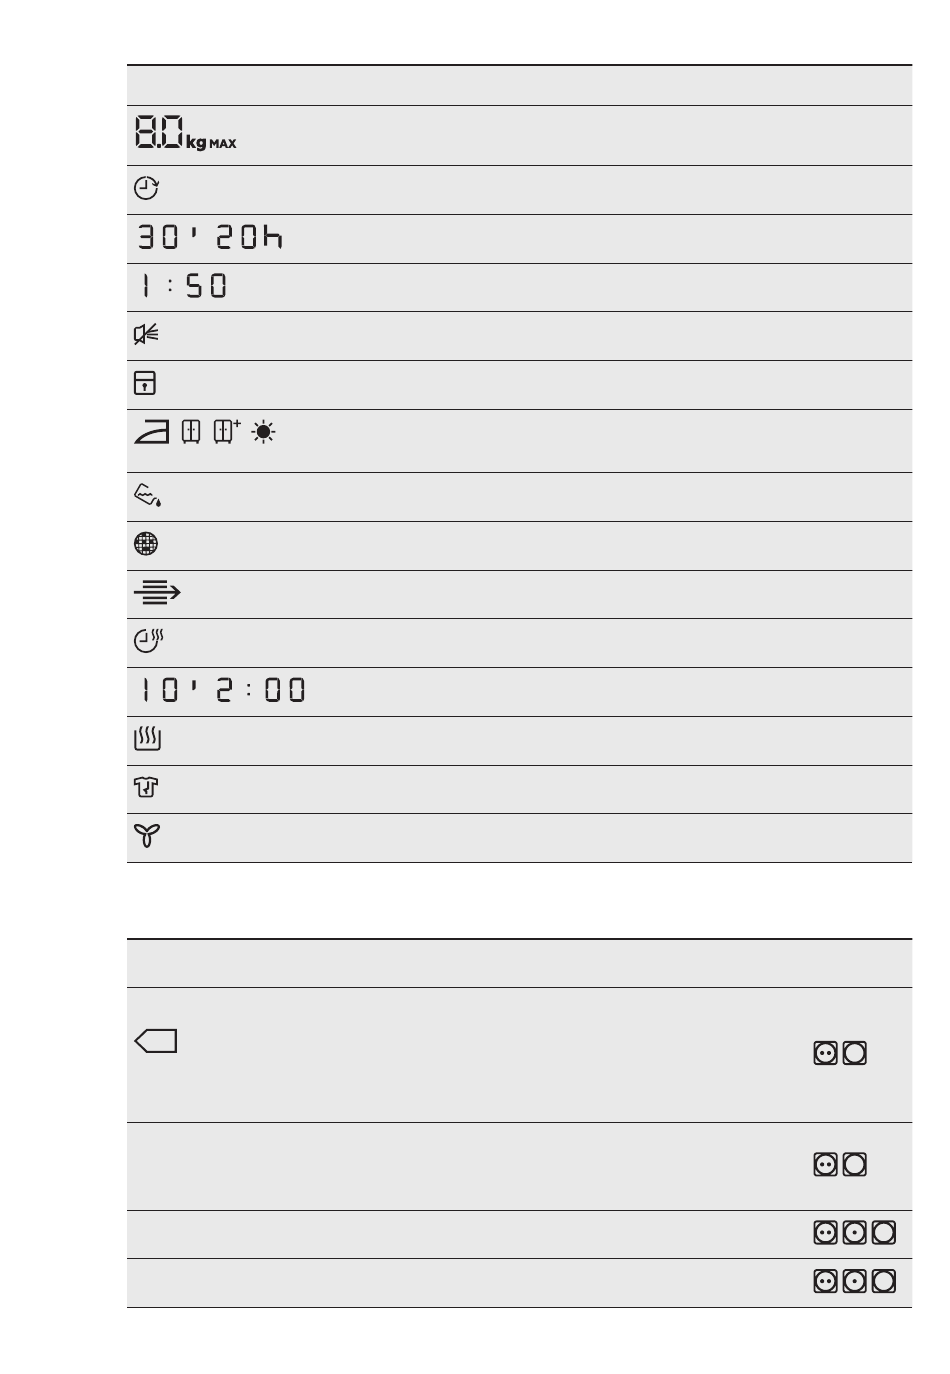Click the fan cooling phase icon
This screenshot has width=950, height=1374.
pos(147,836)
